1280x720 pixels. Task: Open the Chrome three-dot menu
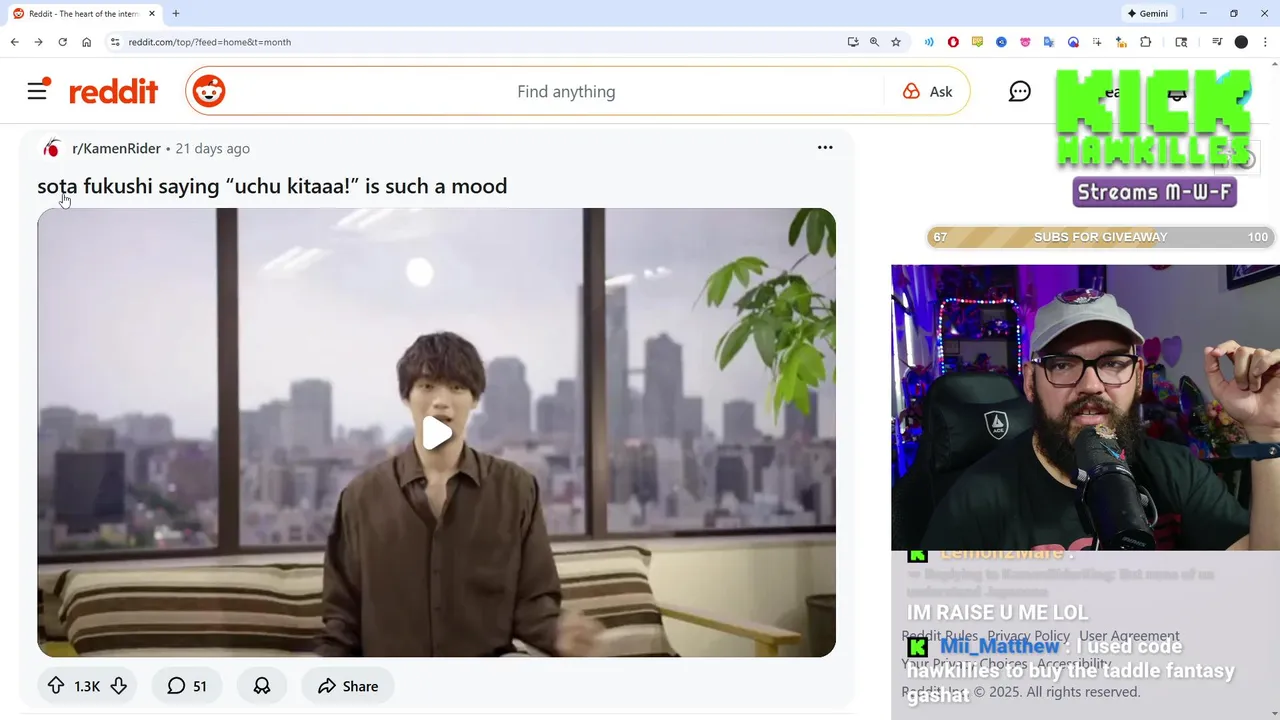click(1265, 42)
